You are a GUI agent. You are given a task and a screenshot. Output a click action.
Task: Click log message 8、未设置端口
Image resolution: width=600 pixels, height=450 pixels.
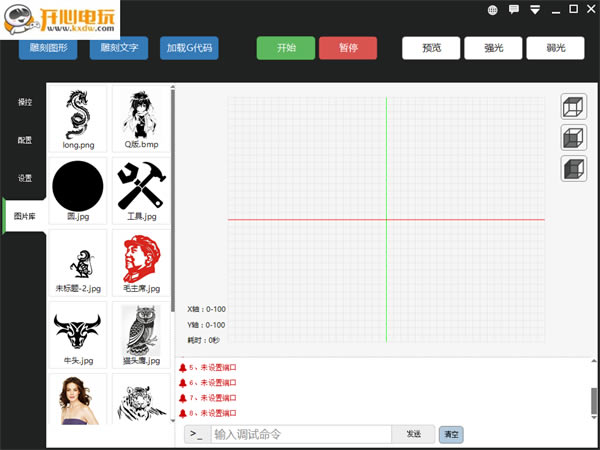click(x=213, y=414)
